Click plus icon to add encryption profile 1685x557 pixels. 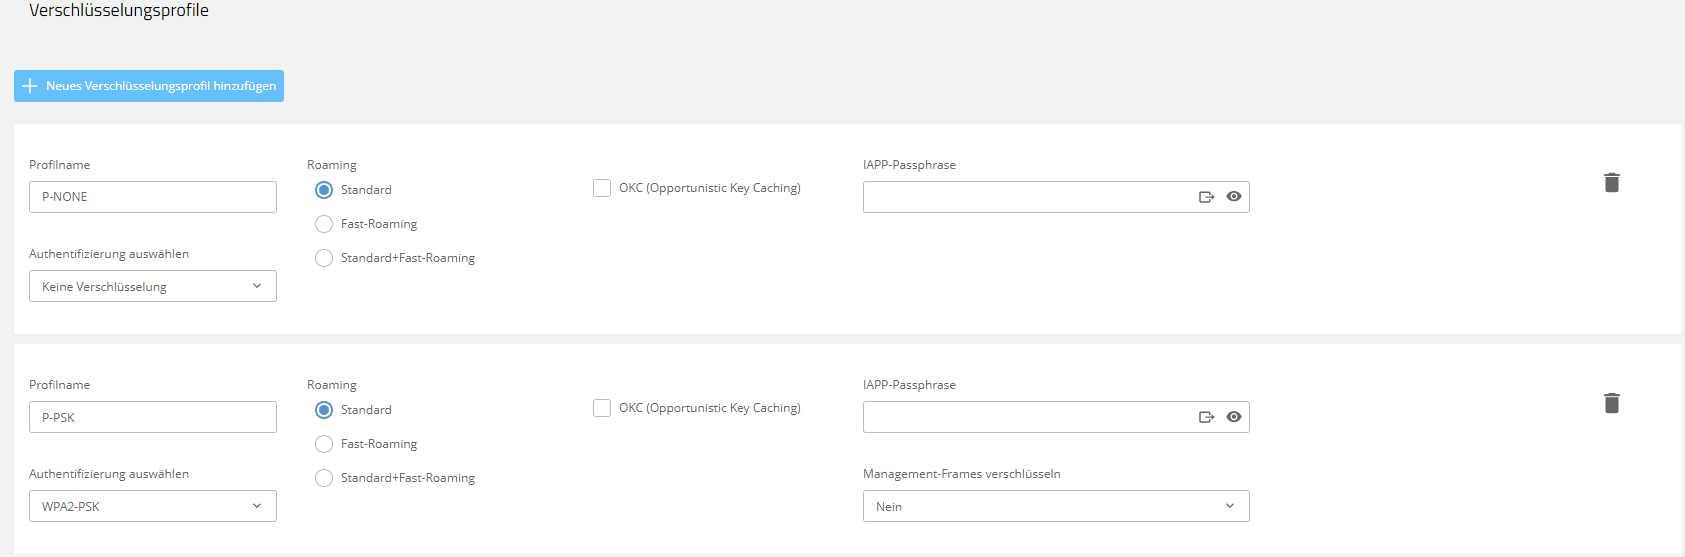[x=30, y=86]
